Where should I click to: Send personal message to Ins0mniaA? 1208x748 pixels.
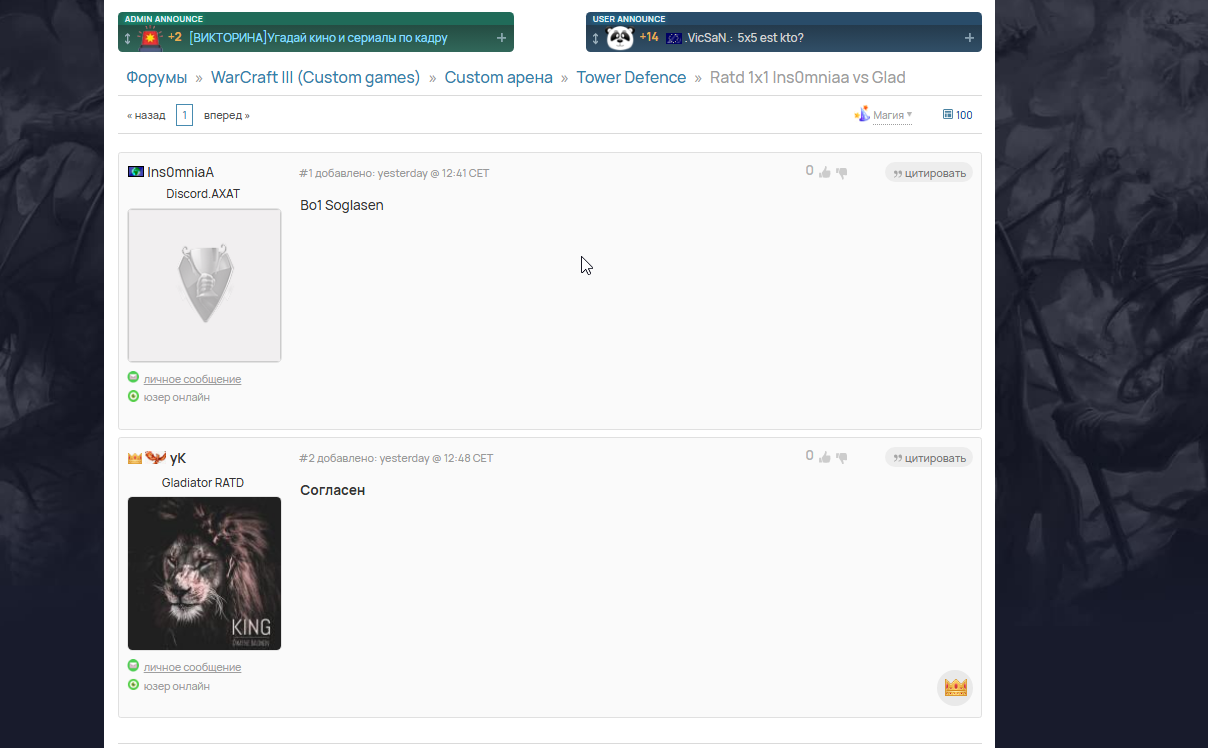click(192, 379)
